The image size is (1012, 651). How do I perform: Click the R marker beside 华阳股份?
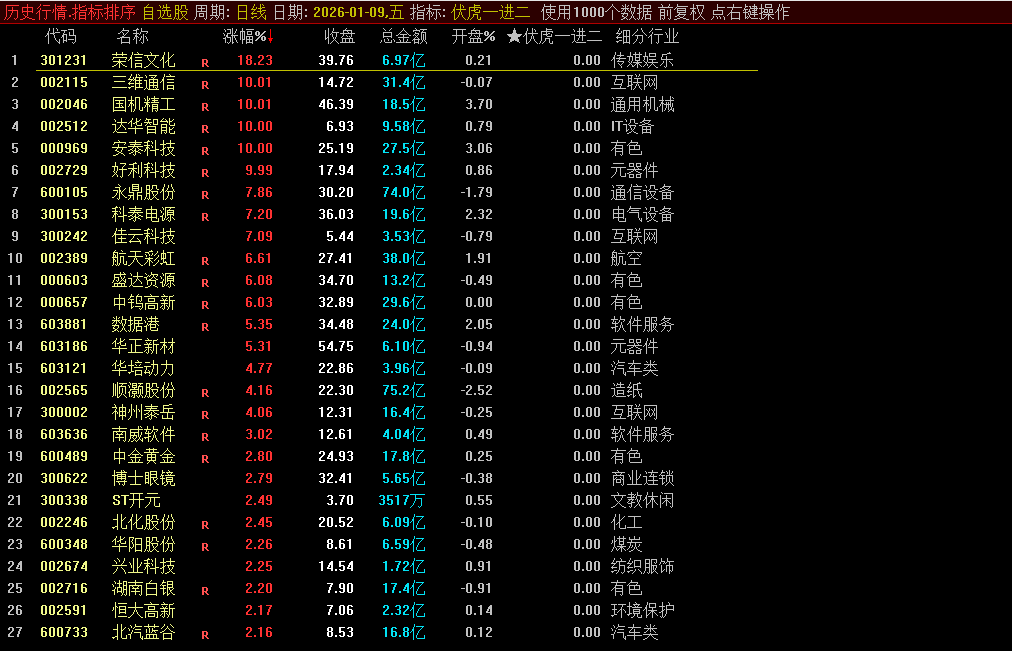tap(205, 547)
